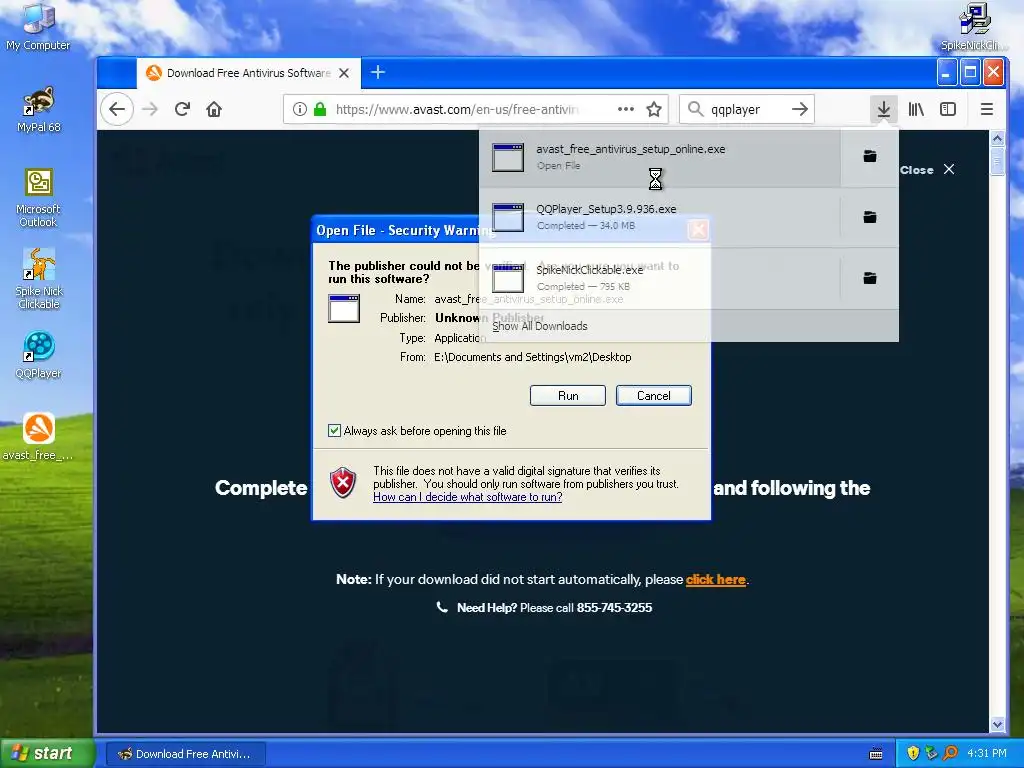Select Spike Nick Clickable desktop shortcut
Screen dimensions: 1024x768
pos(39,279)
